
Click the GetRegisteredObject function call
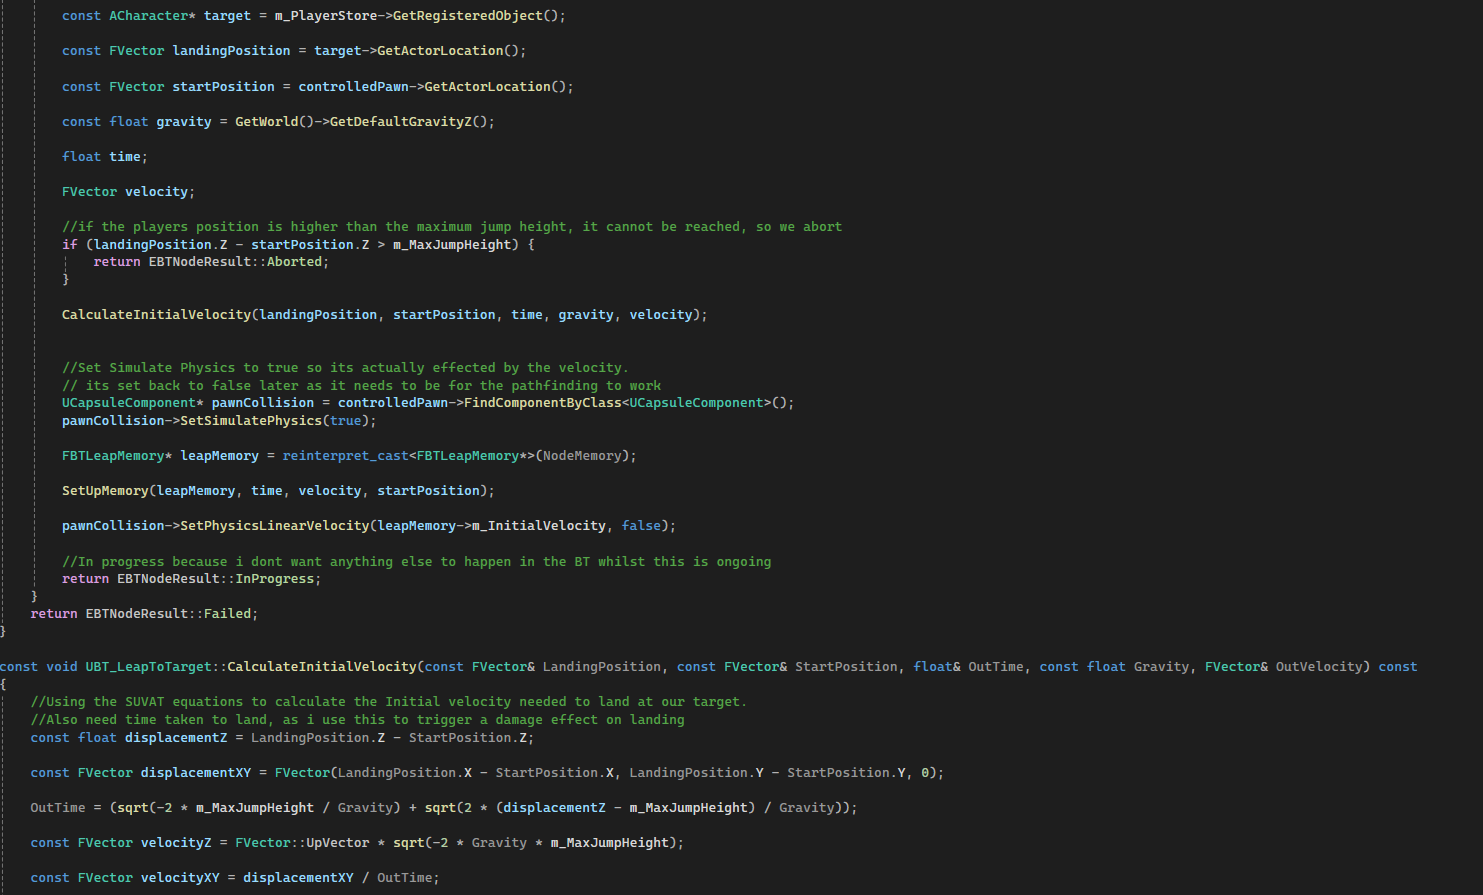tap(468, 15)
